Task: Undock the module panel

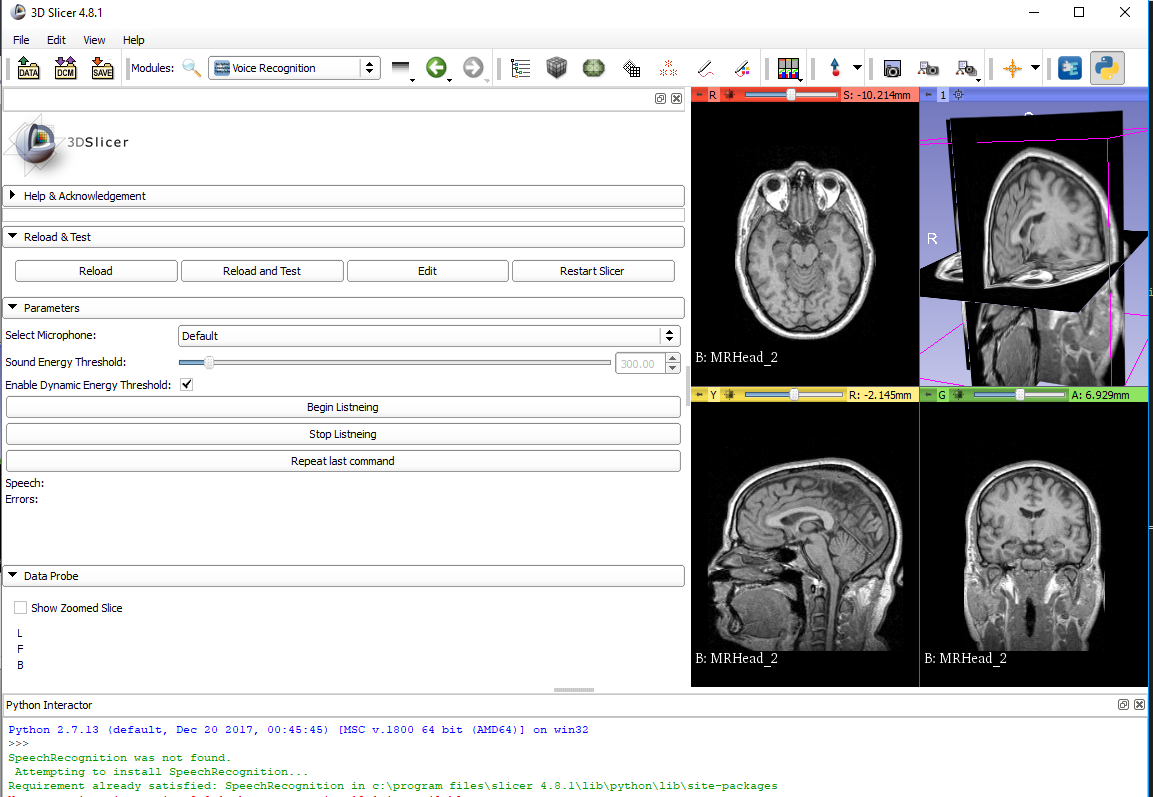Action: 660,99
